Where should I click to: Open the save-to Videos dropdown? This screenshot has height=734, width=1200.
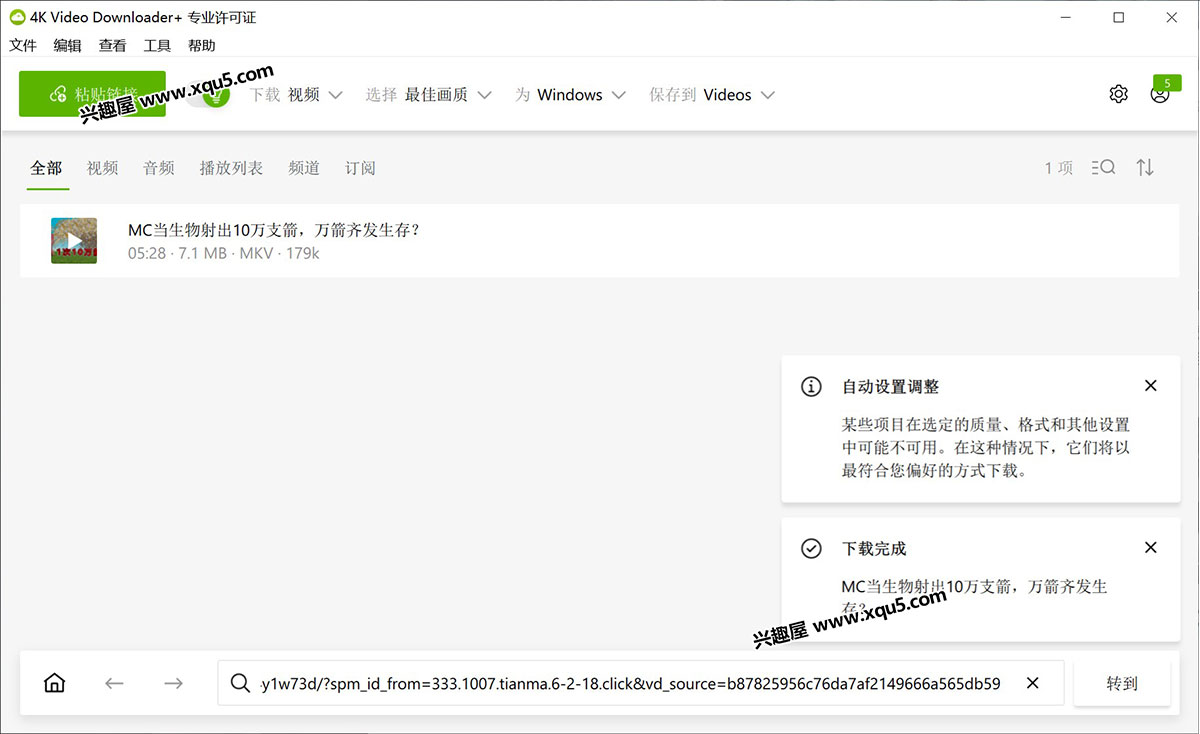739,95
